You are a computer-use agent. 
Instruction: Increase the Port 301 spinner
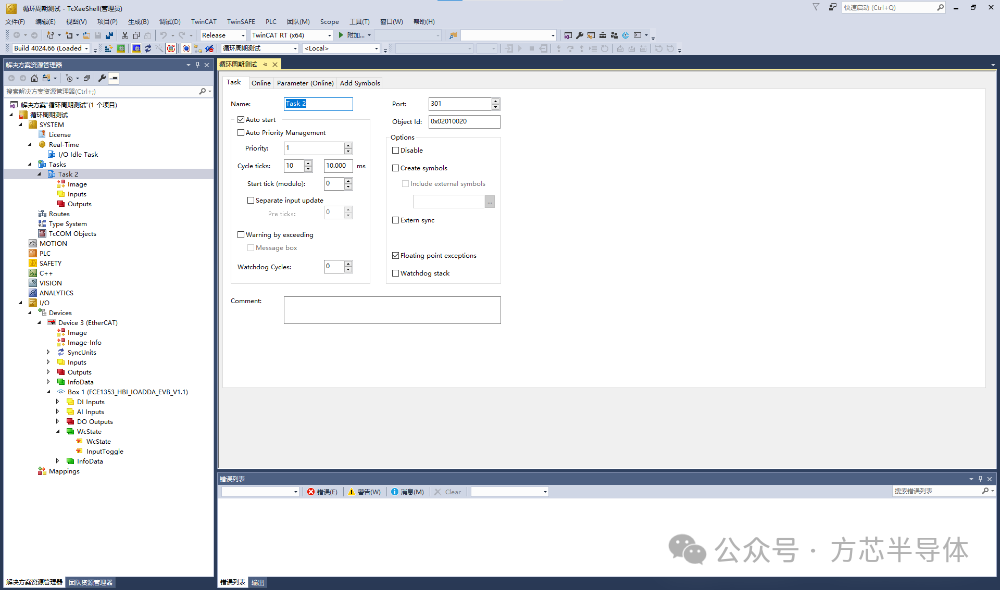point(496,101)
